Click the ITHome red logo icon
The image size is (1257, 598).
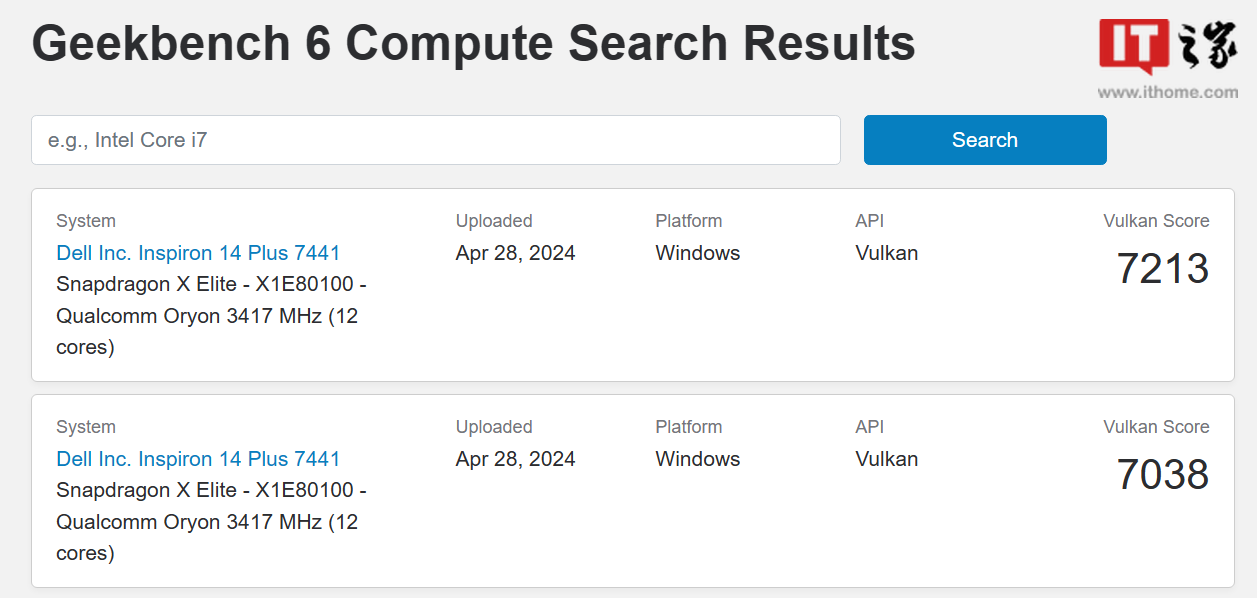(x=1134, y=46)
